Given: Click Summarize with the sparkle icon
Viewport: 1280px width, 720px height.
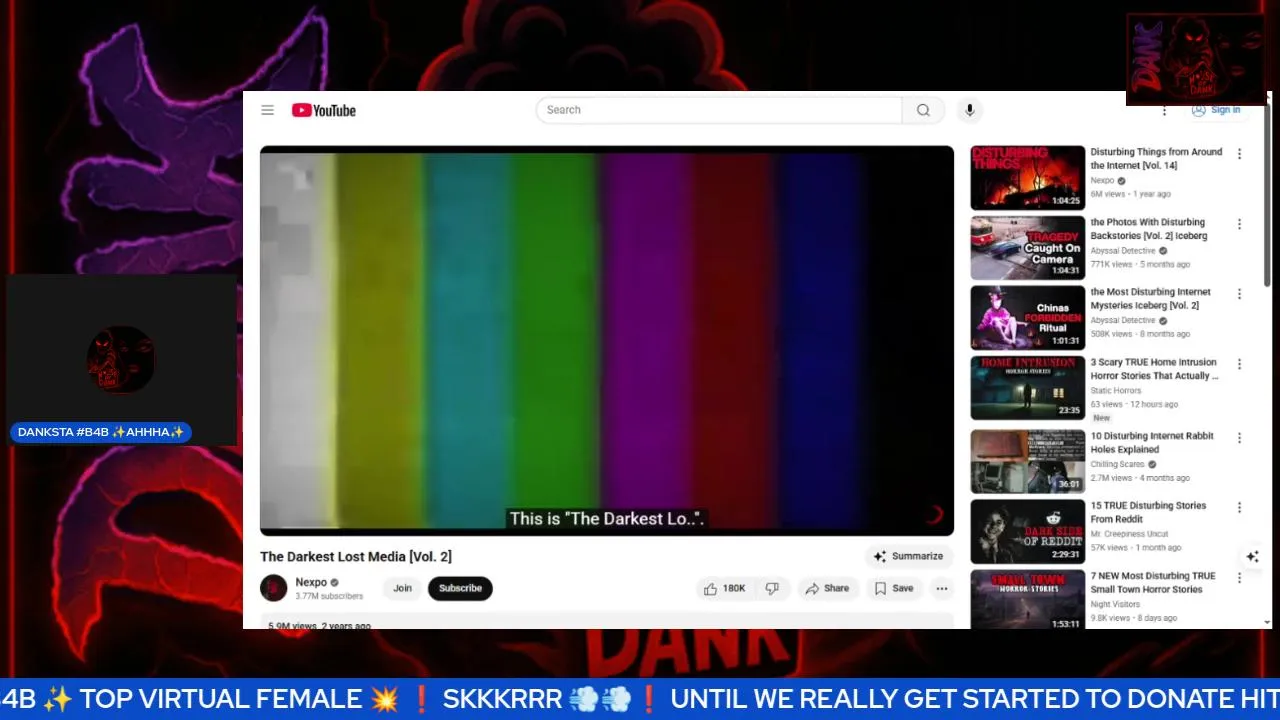Looking at the screenshot, I should point(908,556).
